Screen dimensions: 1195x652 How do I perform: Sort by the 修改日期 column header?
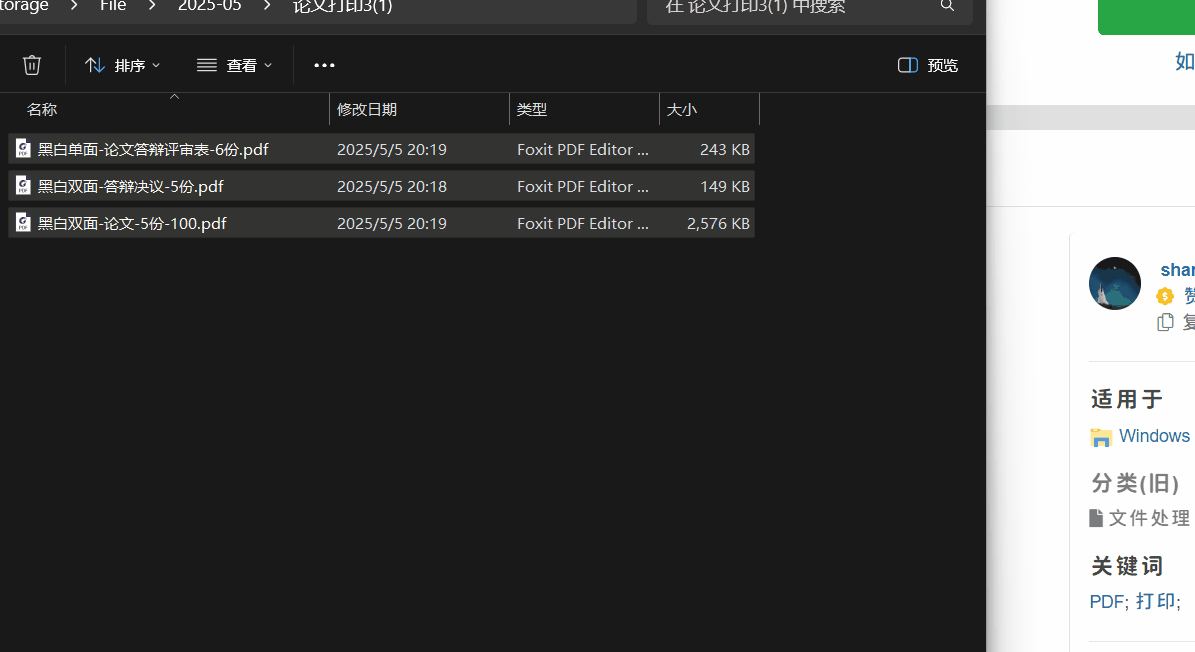367,109
